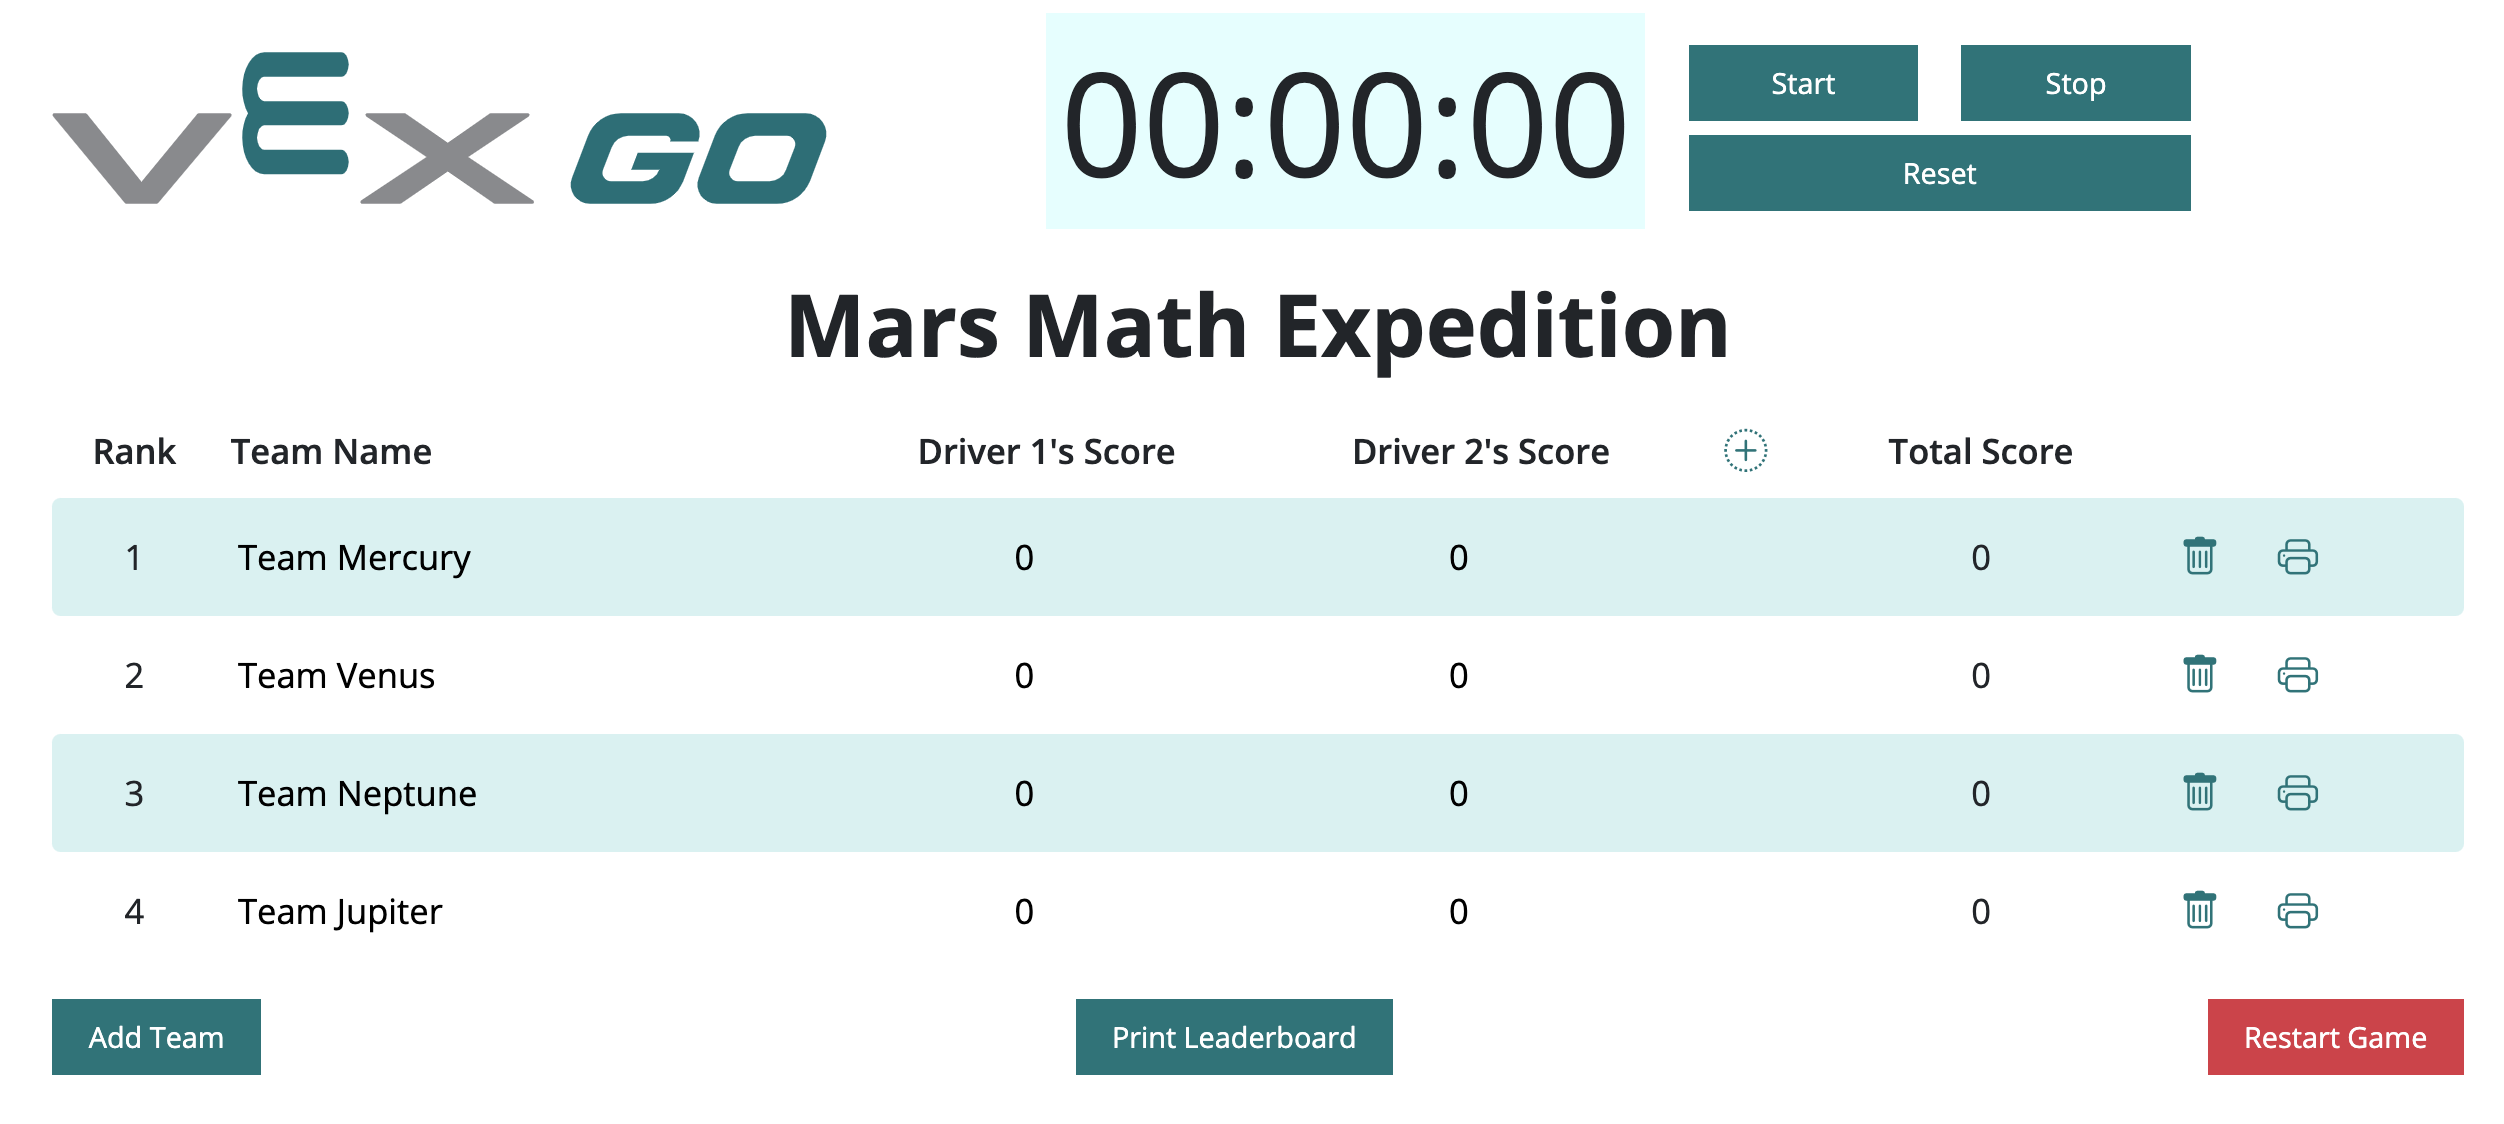Viewport: 2504px width, 1124px height.
Task: Click Driver 2's Score for Team Neptune
Action: (1456, 792)
